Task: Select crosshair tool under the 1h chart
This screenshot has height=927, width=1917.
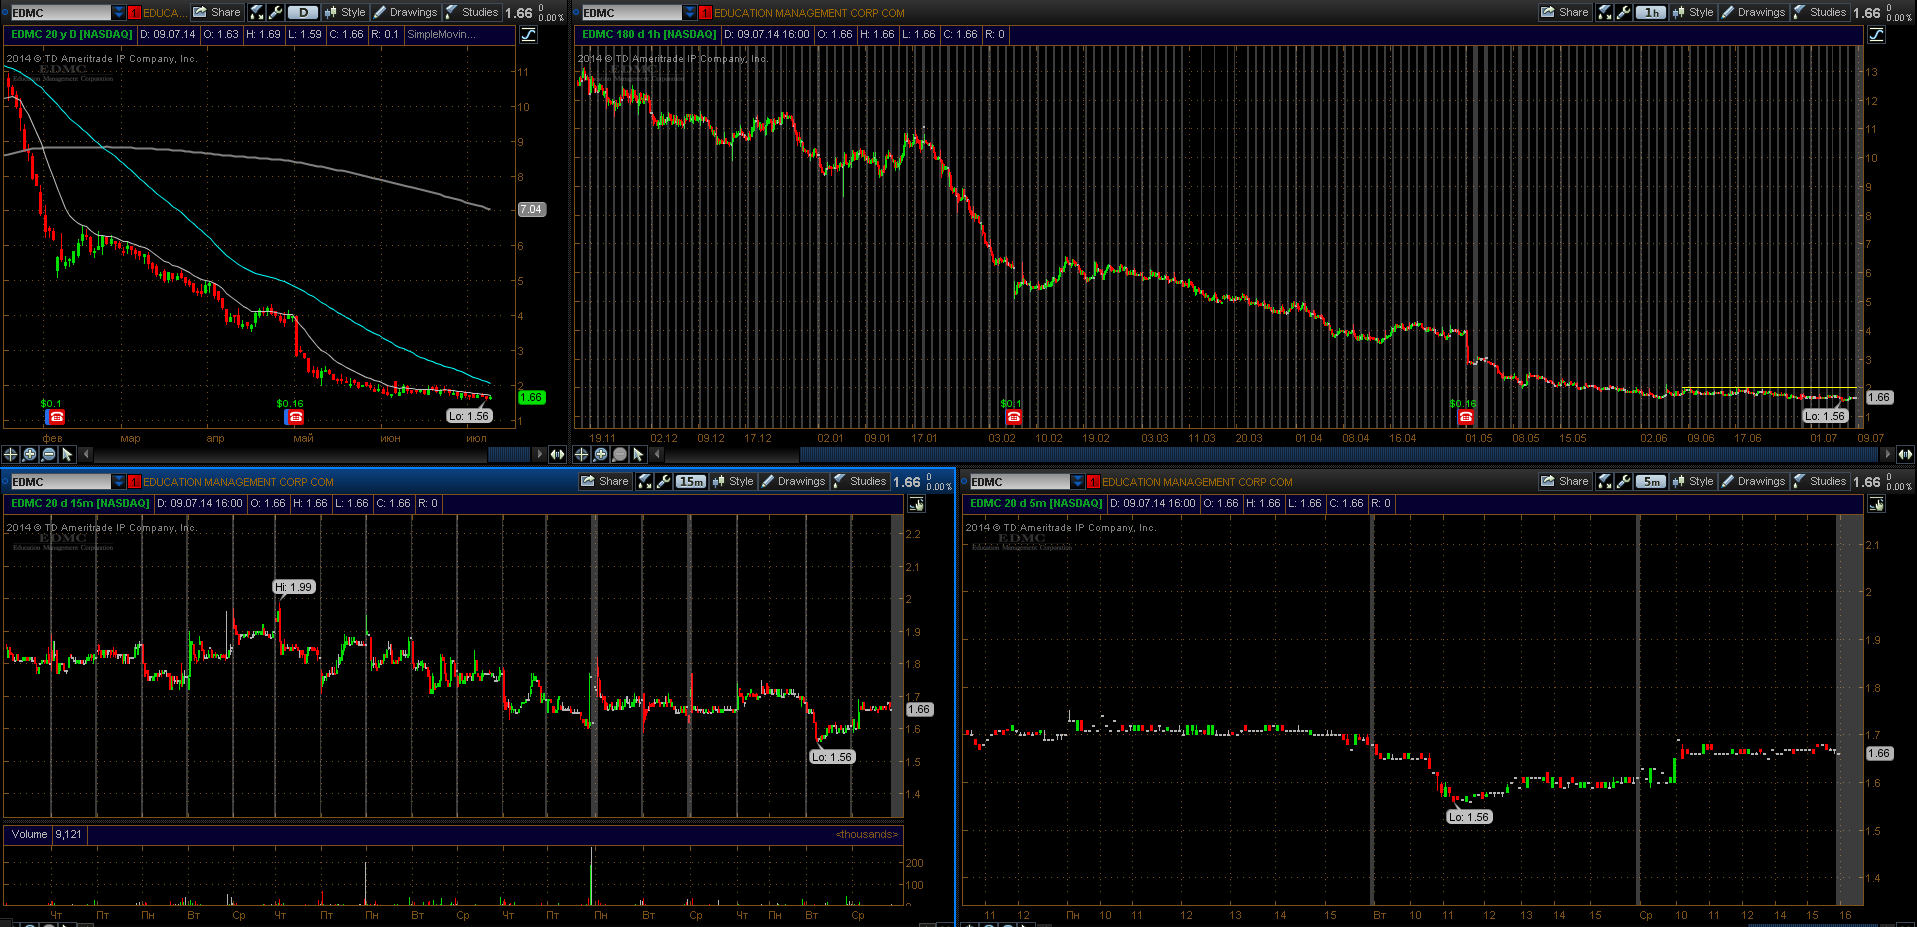Action: pyautogui.click(x=582, y=454)
